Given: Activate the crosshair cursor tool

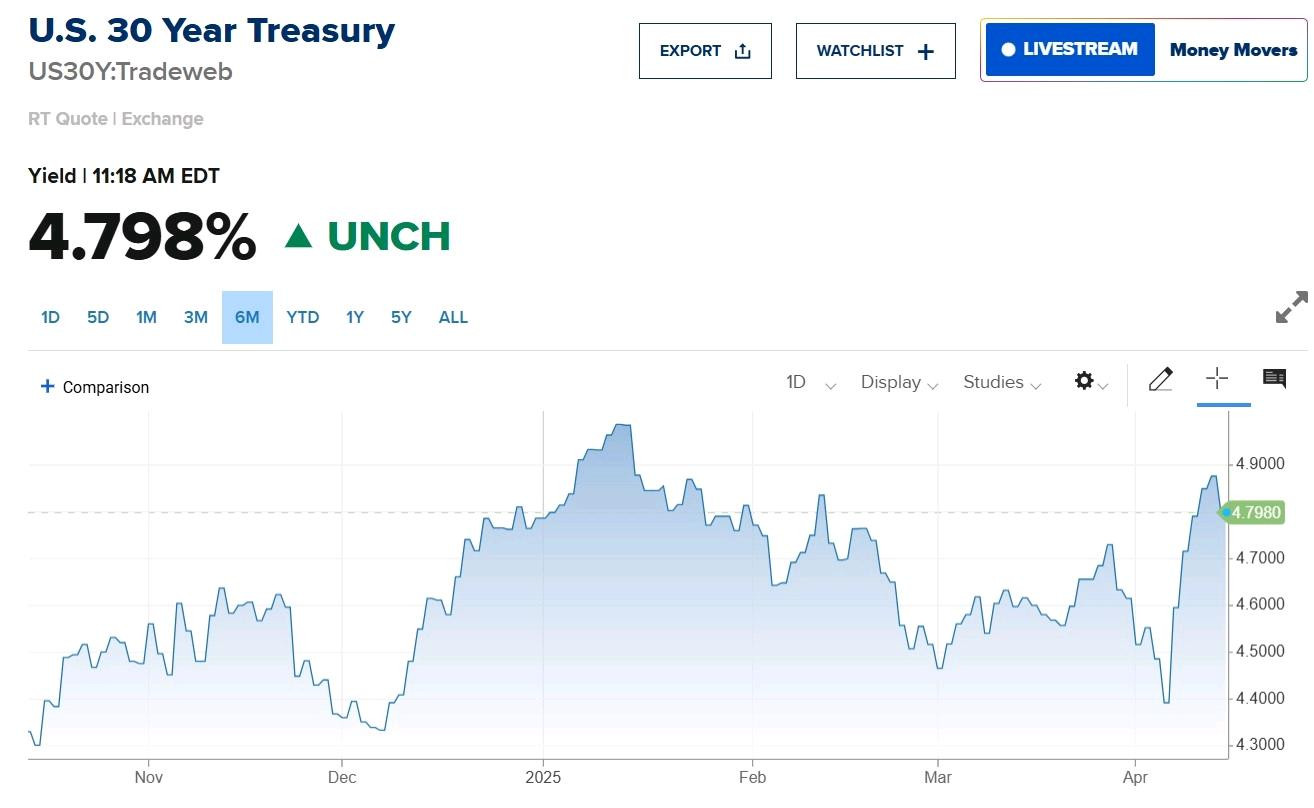Looking at the screenshot, I should (x=1217, y=378).
